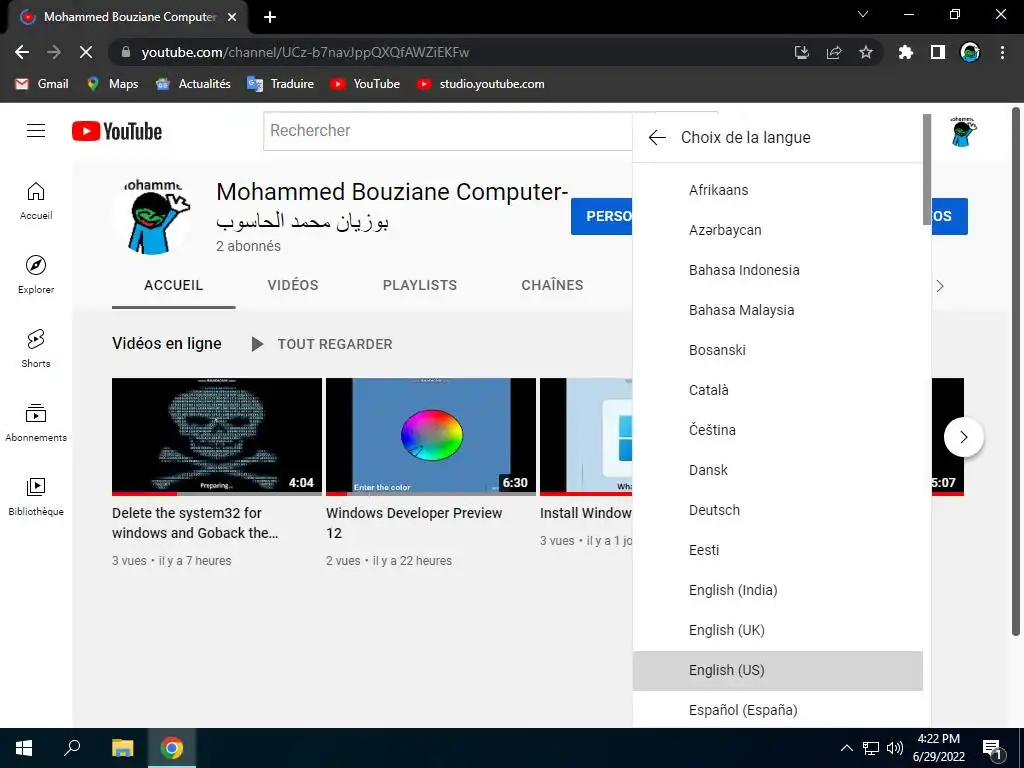Screen dimensions: 1024x768
Task: Go back from the Choix de la langue panel
Action: click(657, 137)
